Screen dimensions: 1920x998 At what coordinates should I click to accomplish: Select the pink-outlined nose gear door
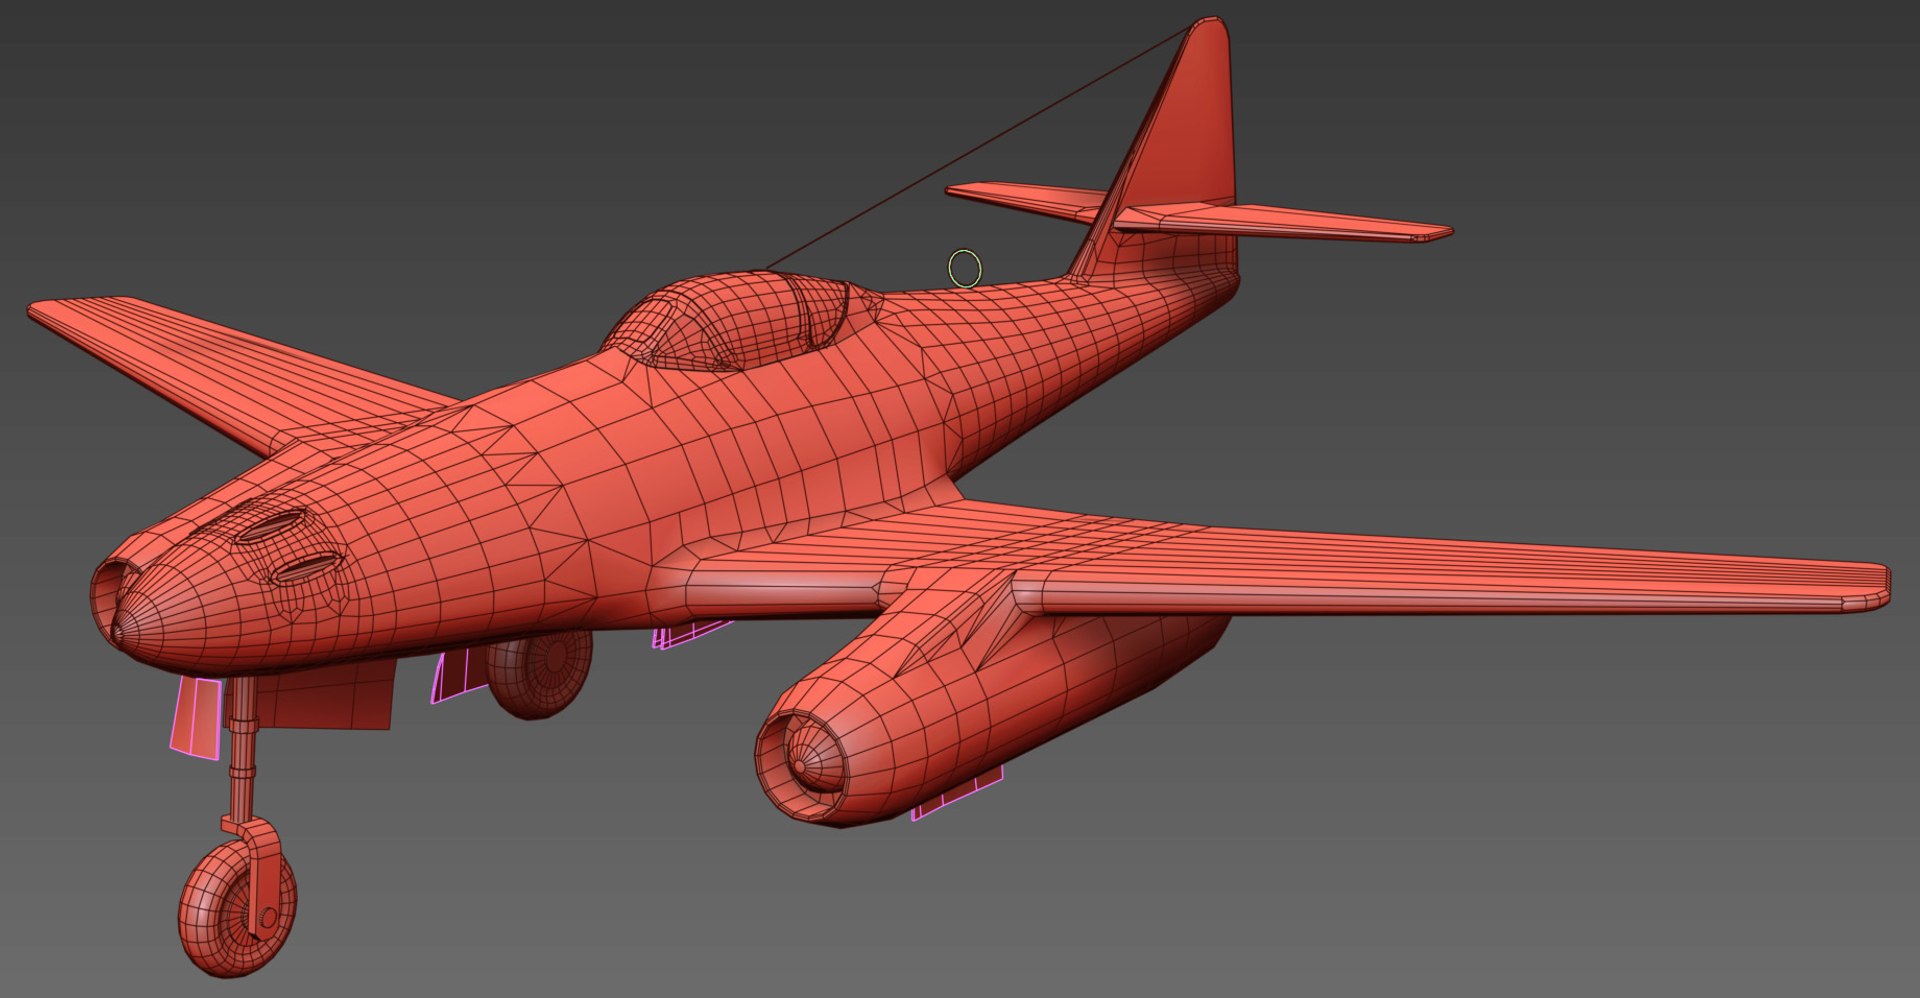point(195,719)
